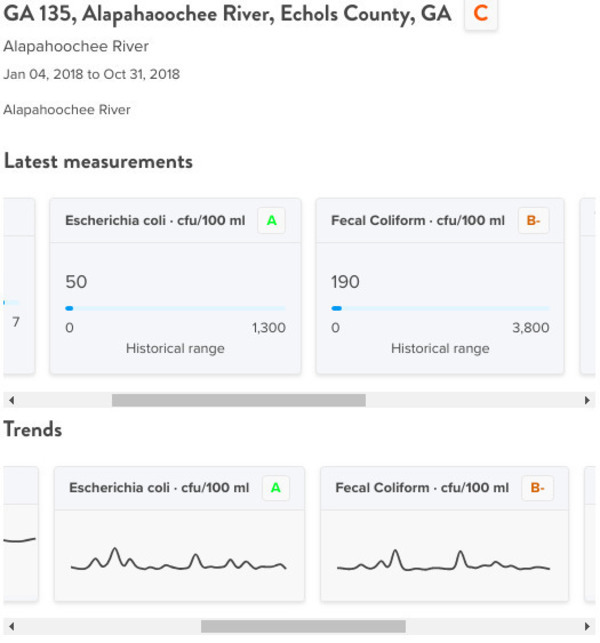Click left arrow of trends scrollbar
The width and height of the screenshot is (600, 643).
point(11,627)
